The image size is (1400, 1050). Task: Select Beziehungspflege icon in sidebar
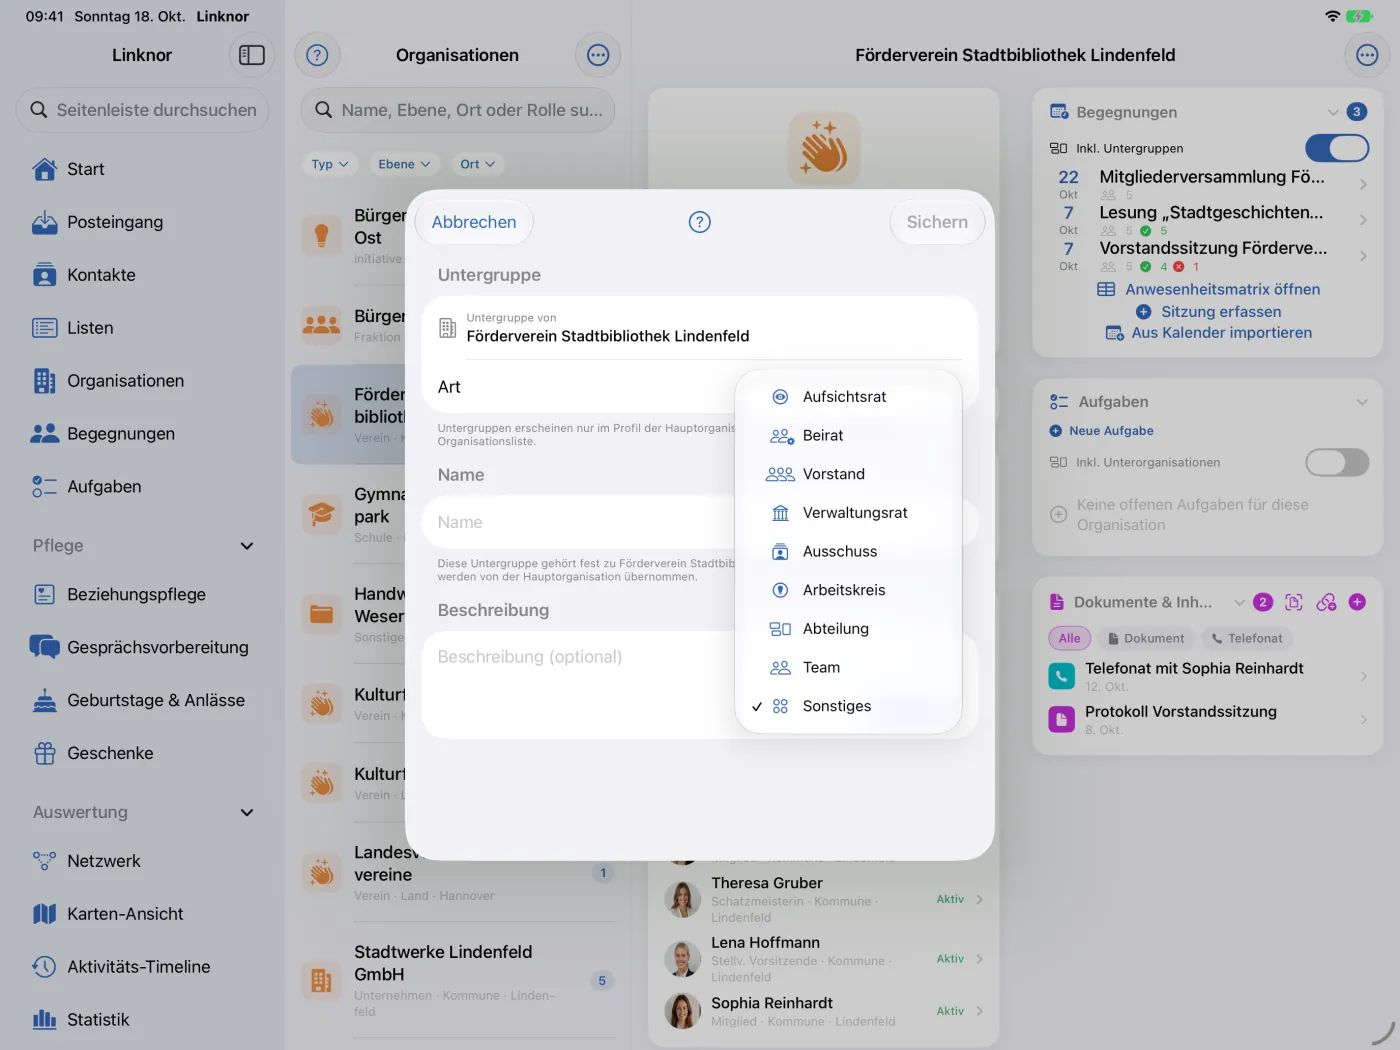[x=45, y=594]
